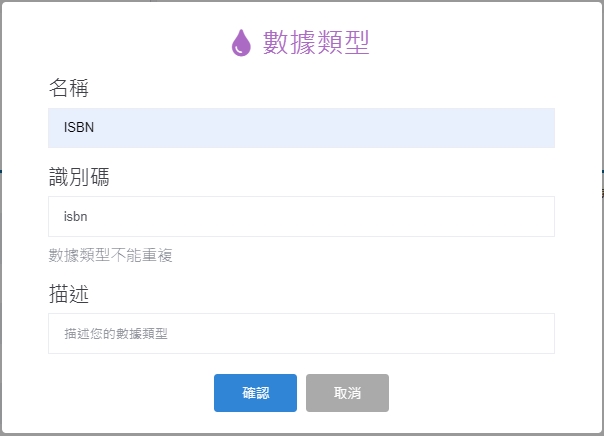The width and height of the screenshot is (604, 436).
Task: Click the droplet logo beside the dialog title
Action: [241, 43]
